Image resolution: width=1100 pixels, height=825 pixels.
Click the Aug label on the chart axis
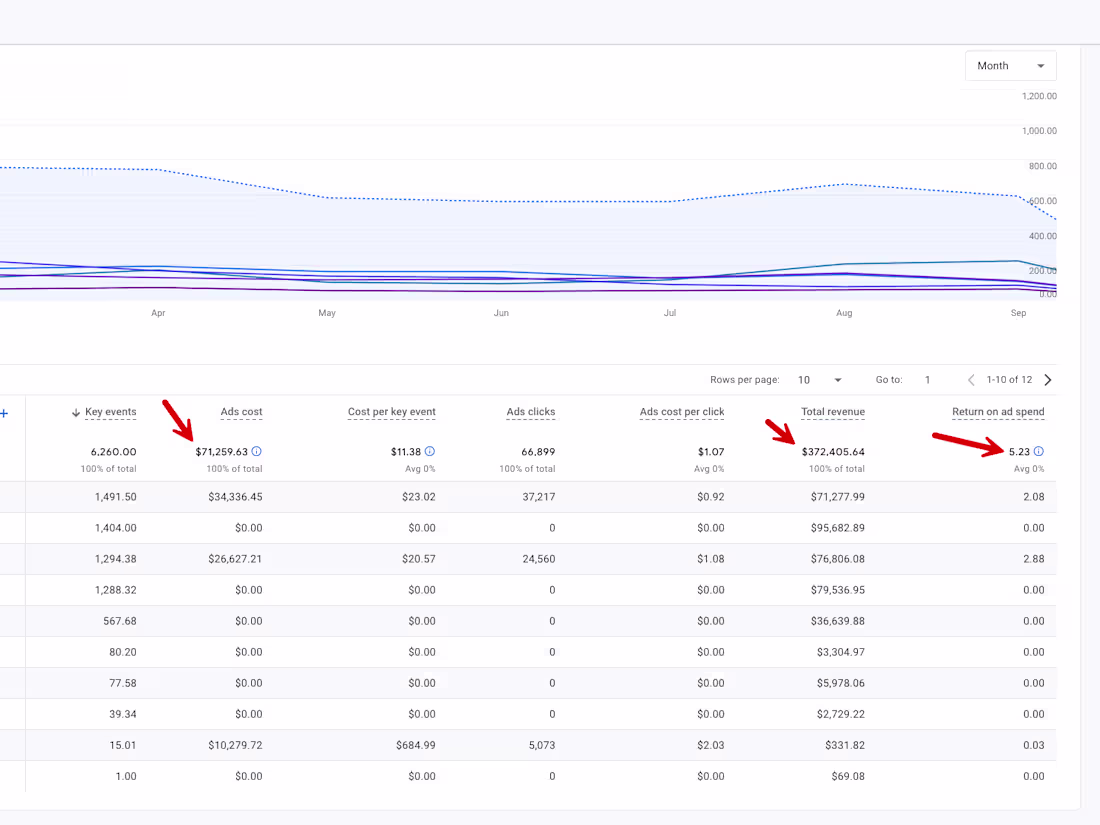pyautogui.click(x=844, y=312)
